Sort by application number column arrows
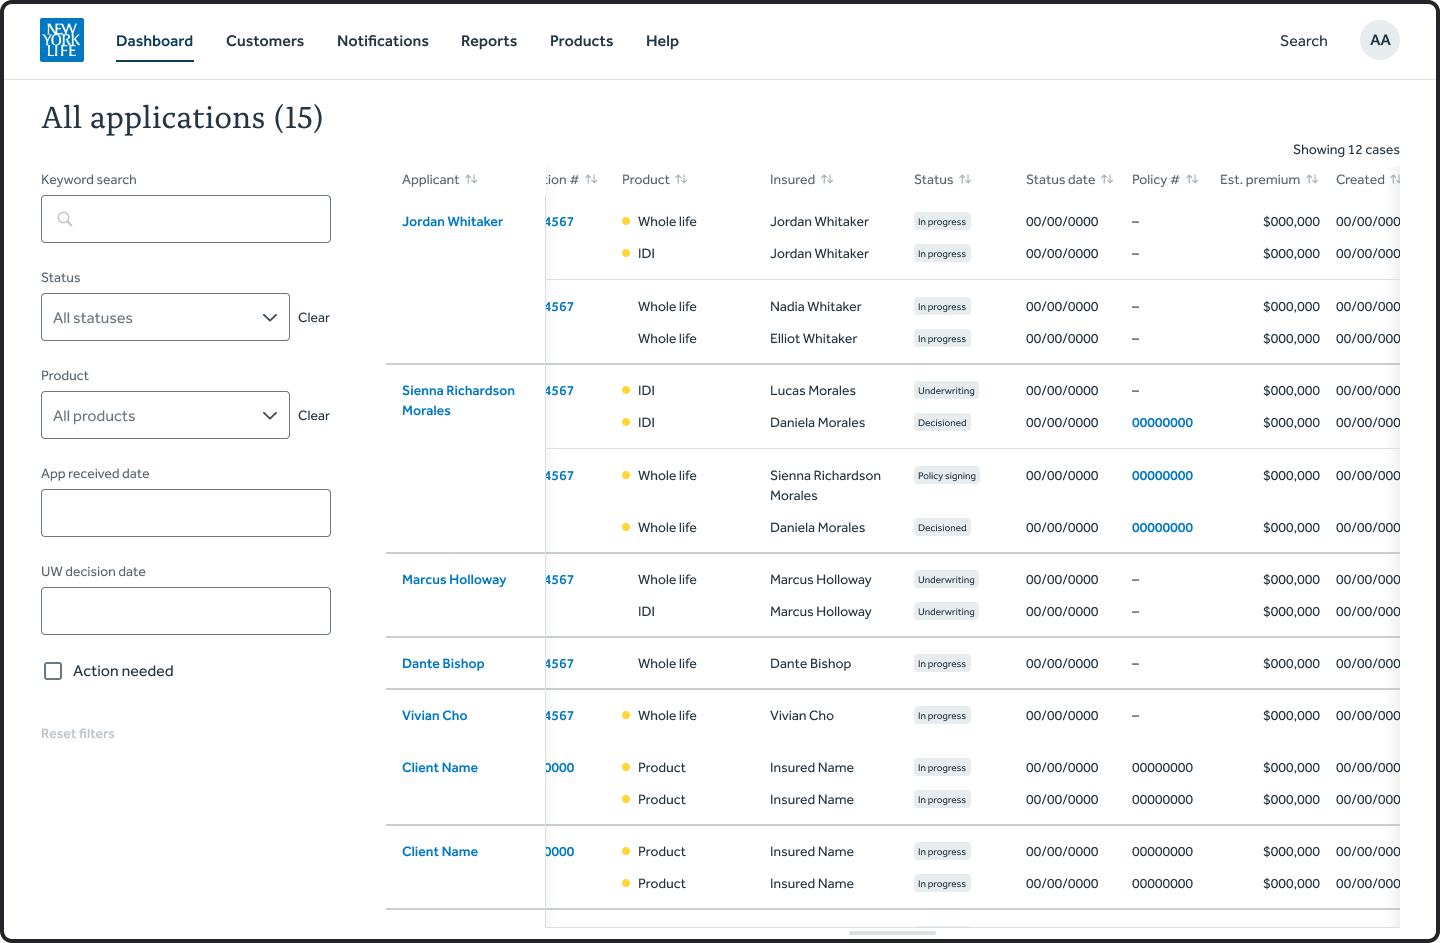This screenshot has height=943, width=1440. [x=591, y=180]
